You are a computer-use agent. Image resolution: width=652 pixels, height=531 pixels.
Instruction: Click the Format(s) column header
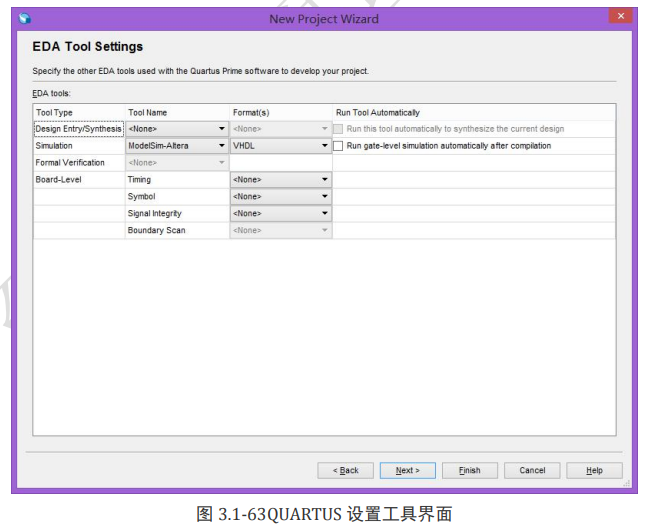coord(281,113)
